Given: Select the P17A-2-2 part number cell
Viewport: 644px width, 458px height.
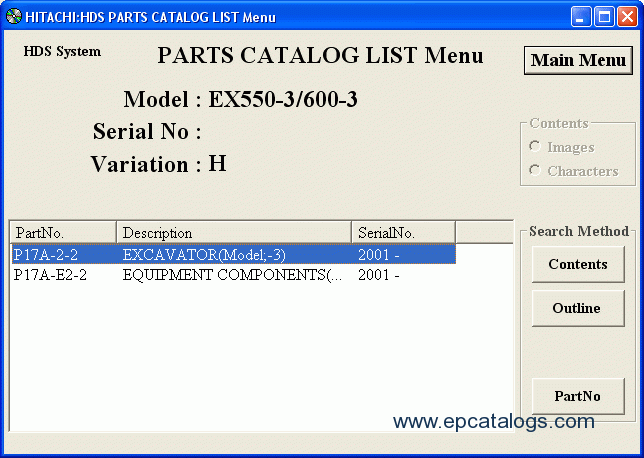Looking at the screenshot, I should 46,255.
